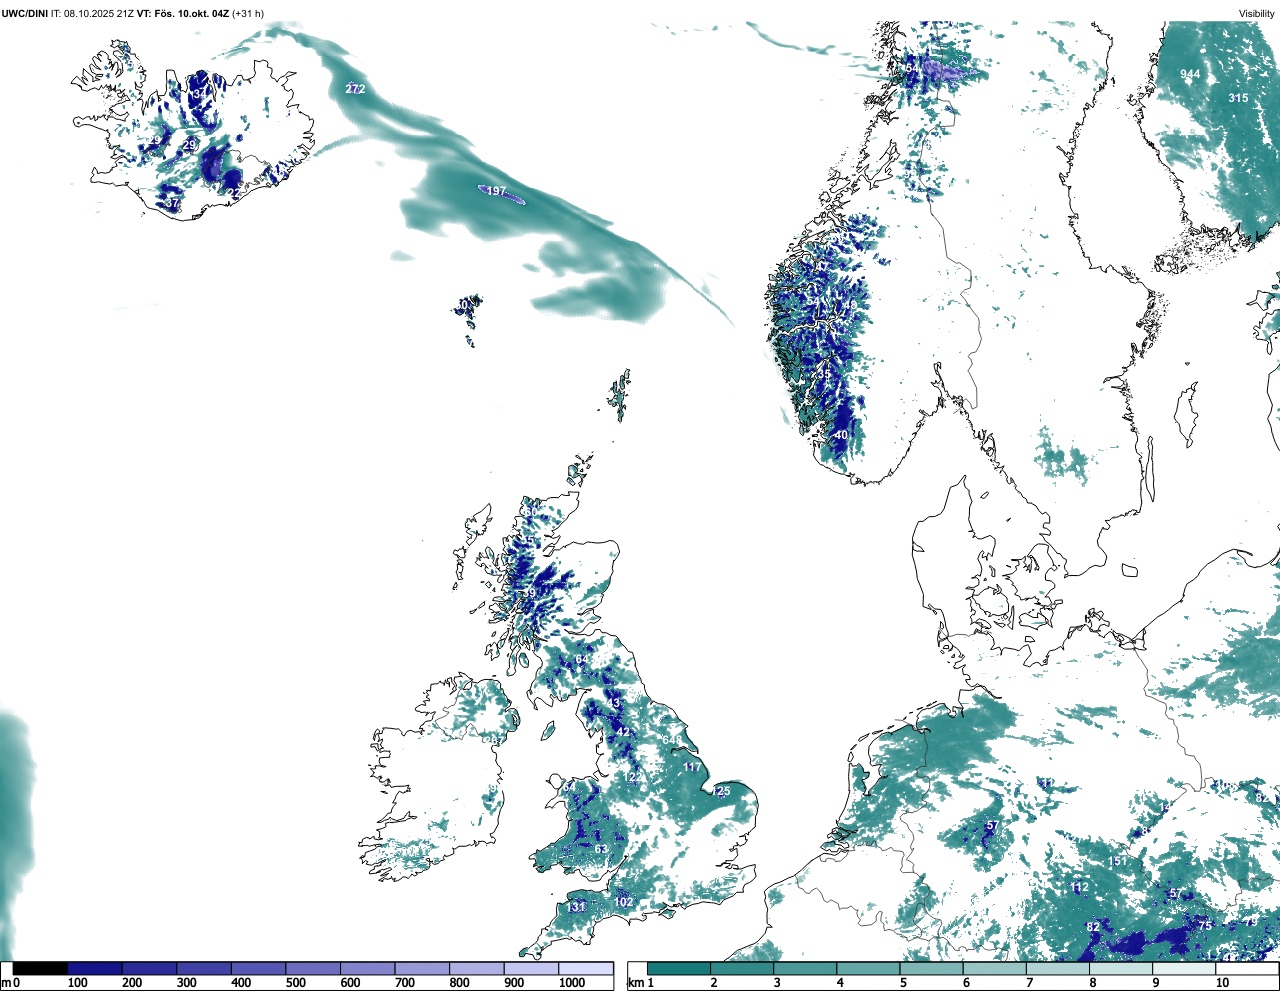
Task: Click the '75' value in the lower right
Action: coord(1205,926)
